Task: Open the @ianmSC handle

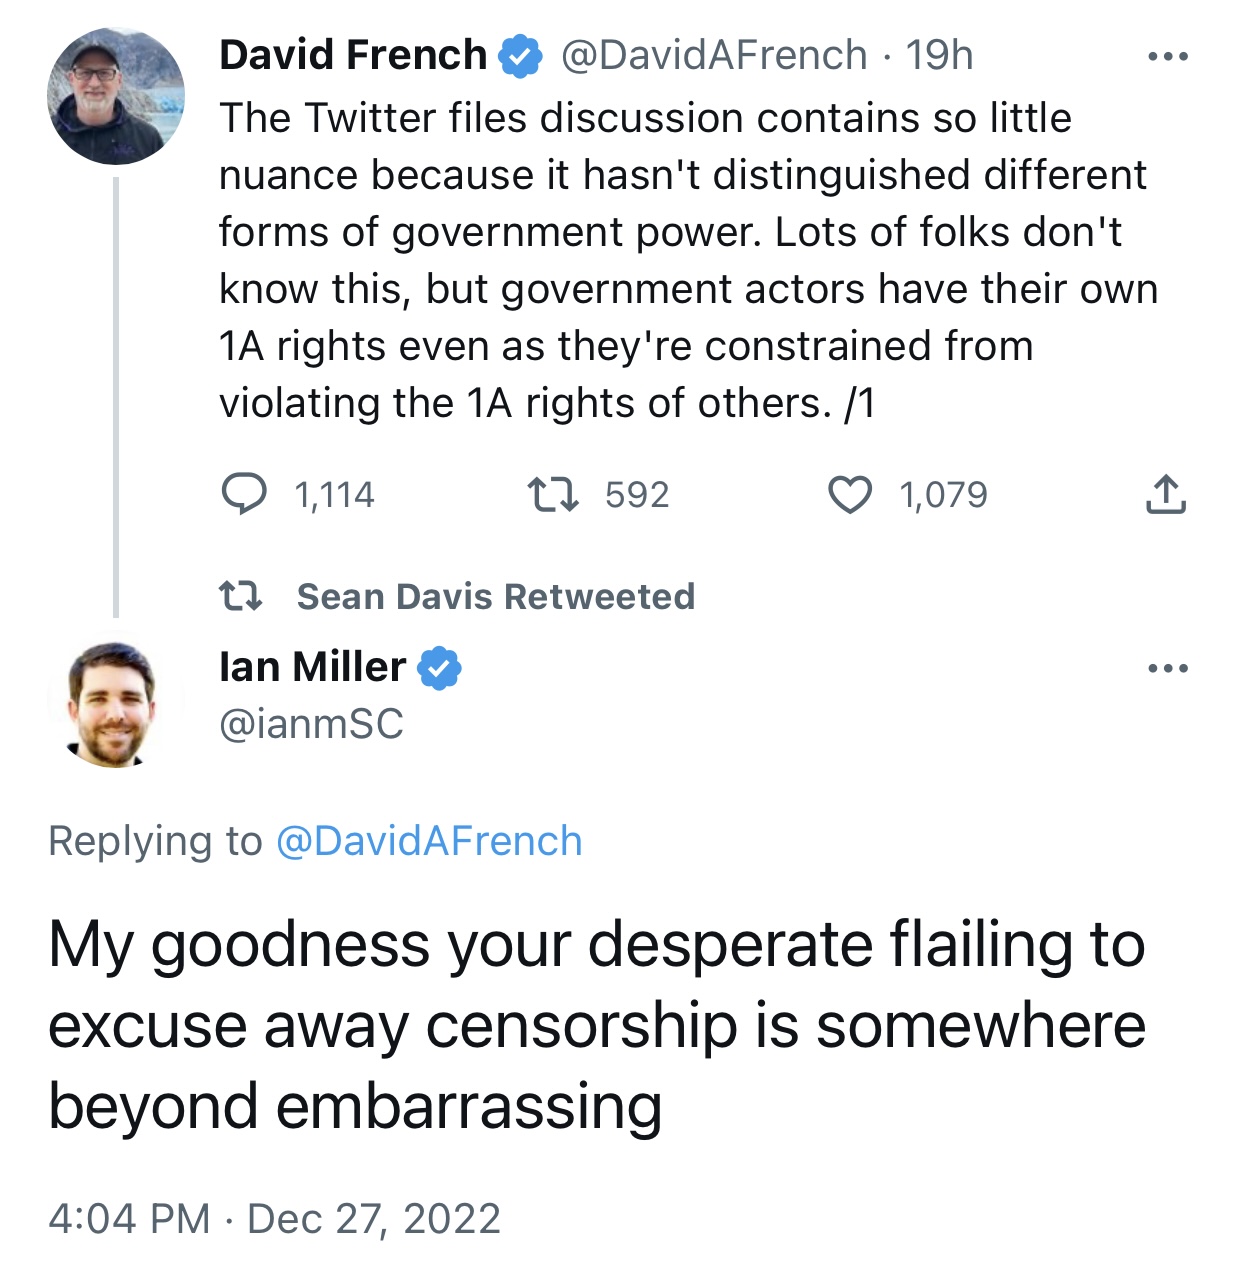Action: coord(311,724)
